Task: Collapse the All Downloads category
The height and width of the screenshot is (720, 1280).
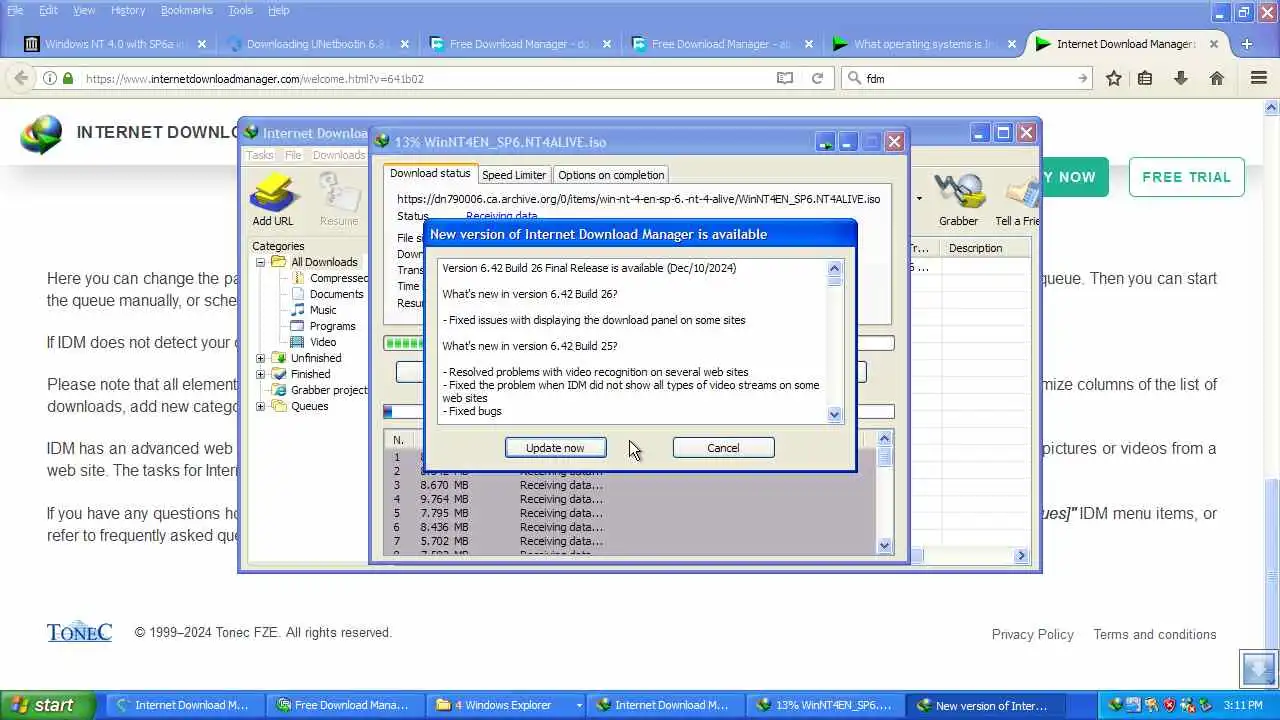Action: (260, 262)
